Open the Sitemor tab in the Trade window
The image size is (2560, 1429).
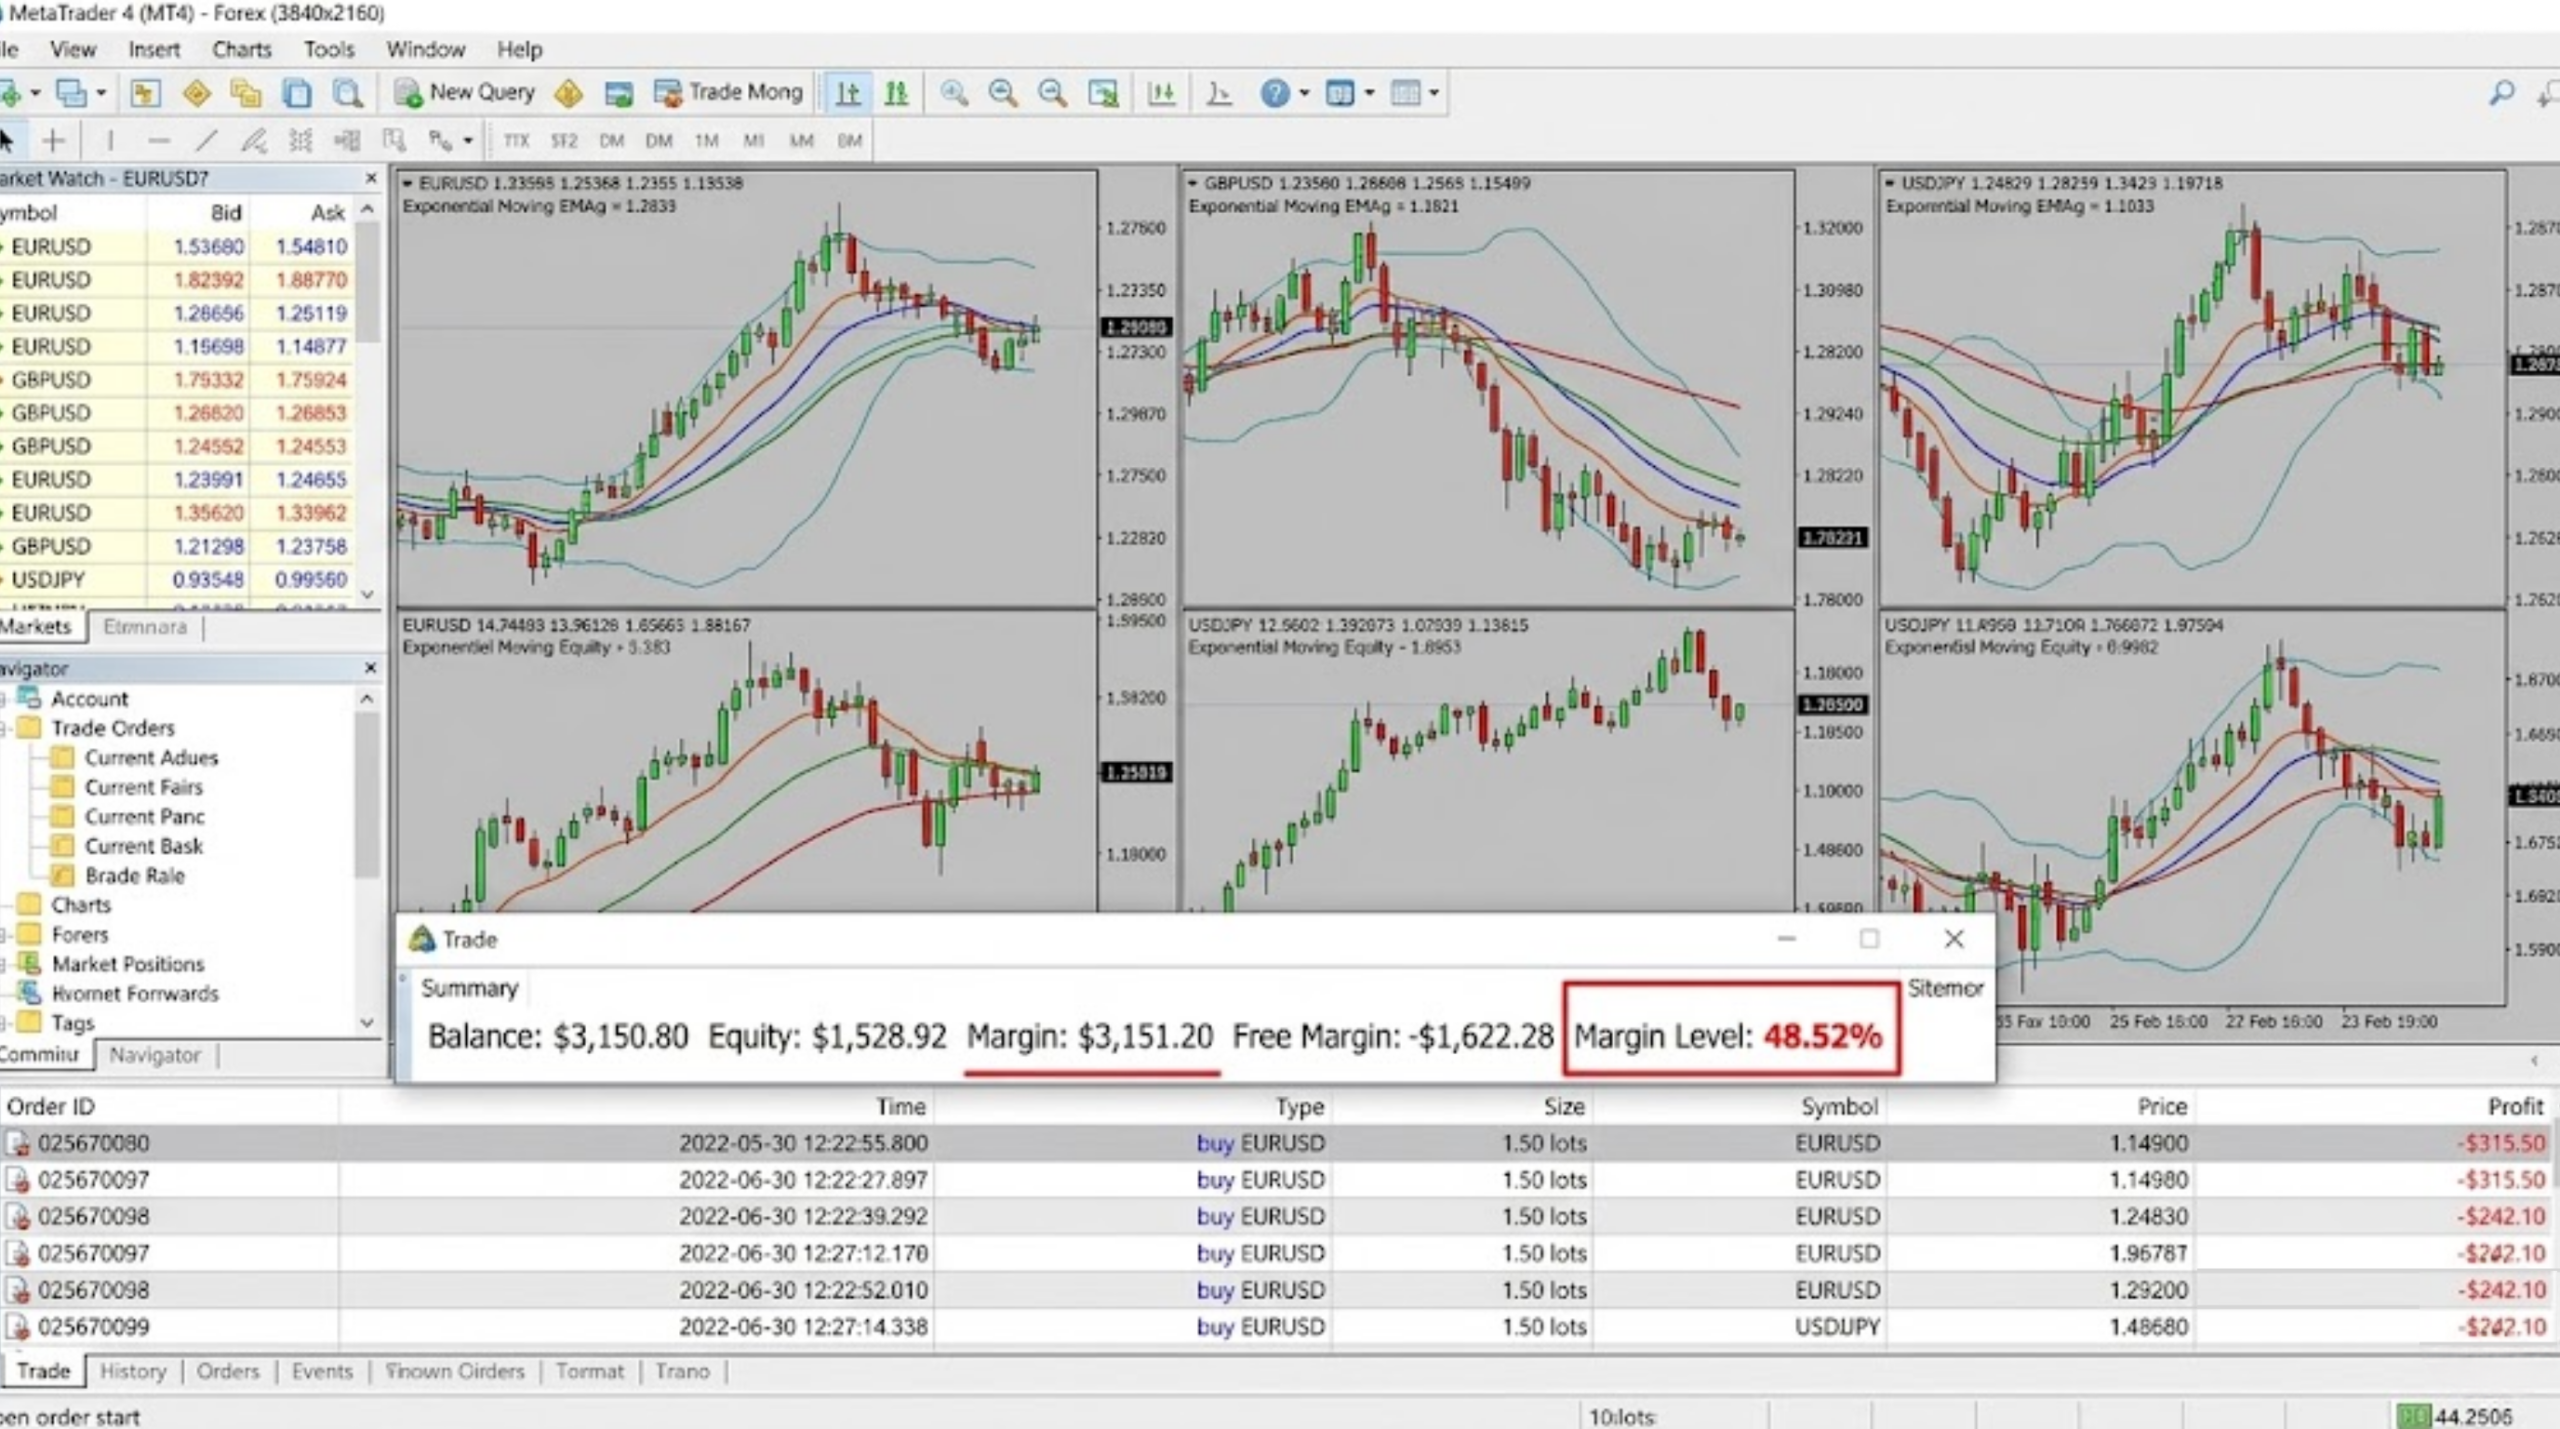(1944, 989)
